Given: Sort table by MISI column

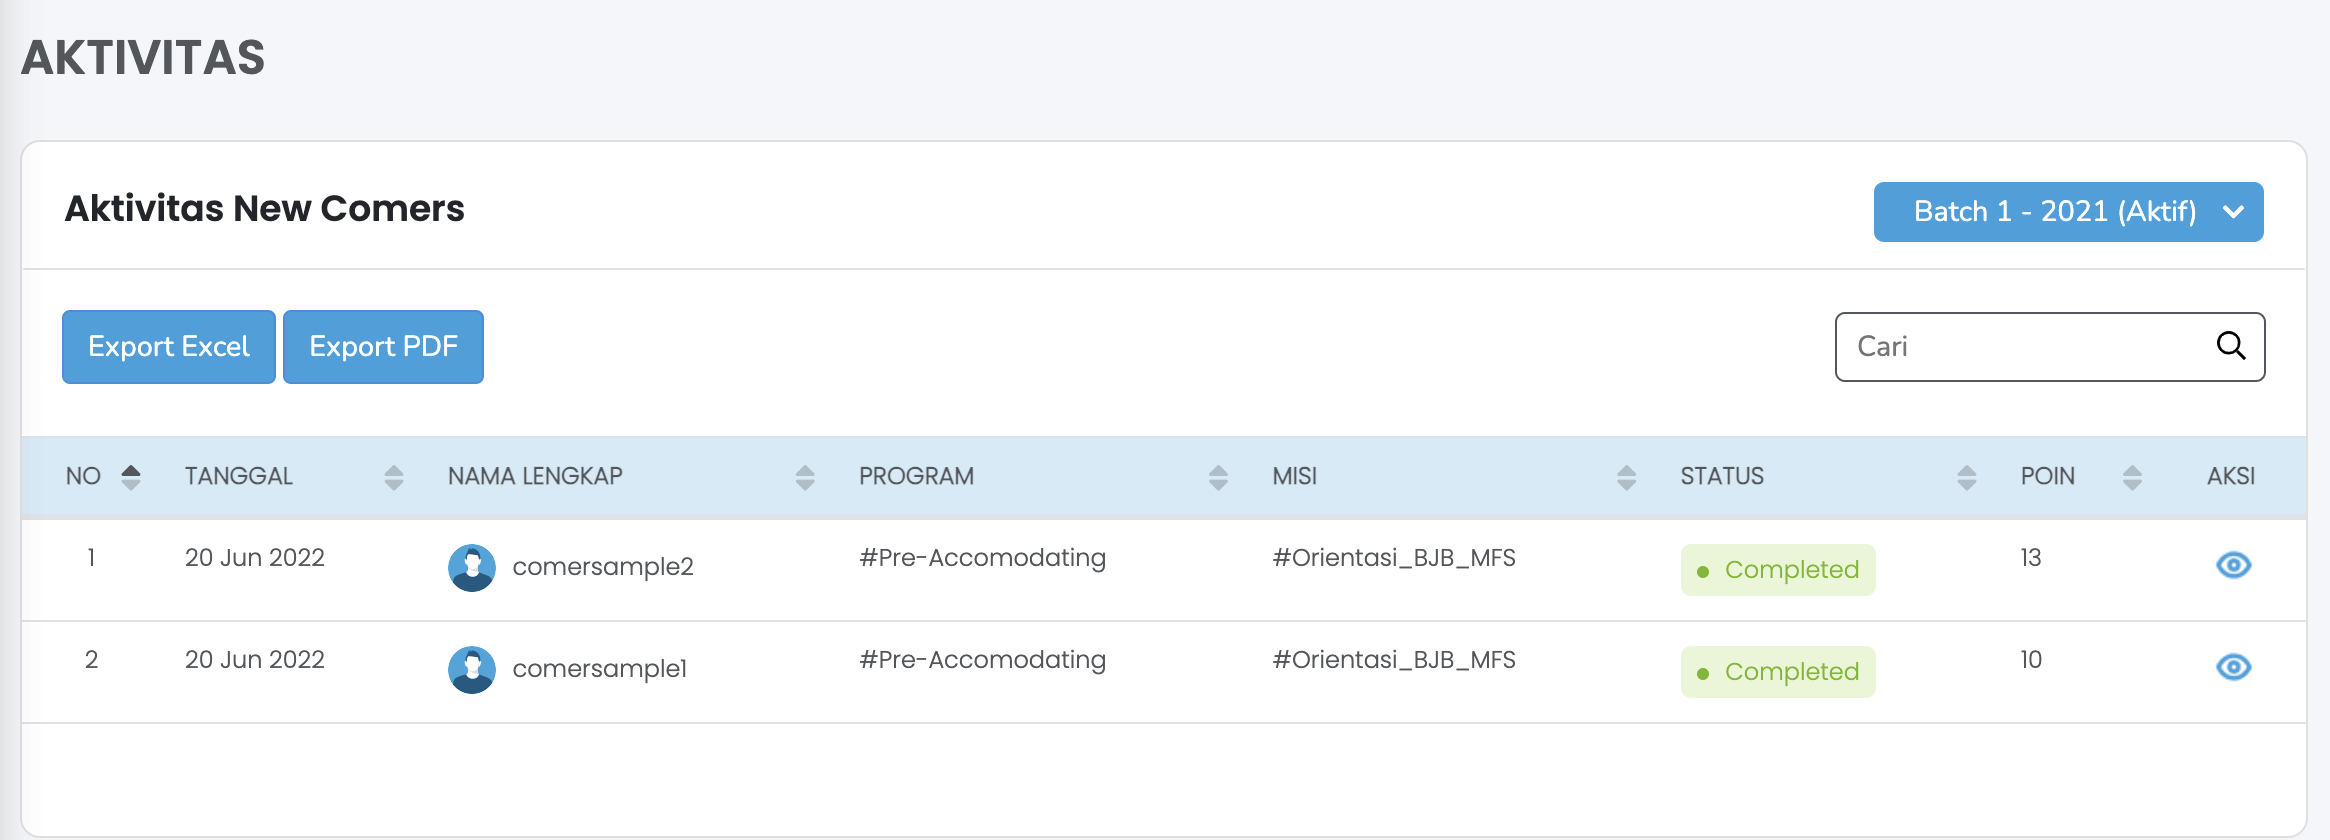Looking at the screenshot, I should [1626, 477].
